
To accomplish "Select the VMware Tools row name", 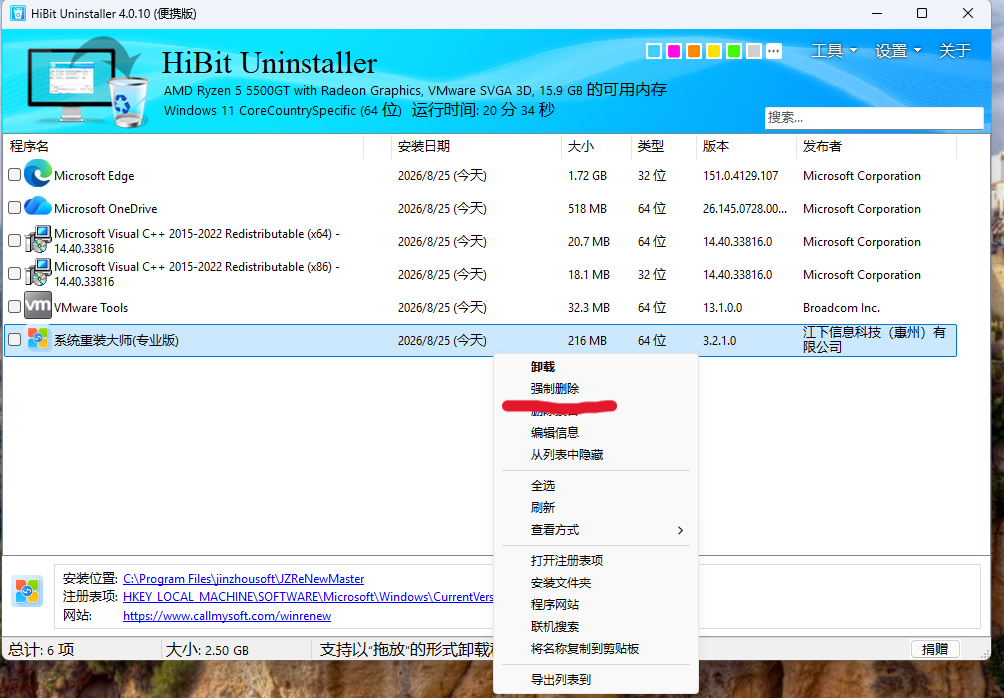I will click(91, 308).
